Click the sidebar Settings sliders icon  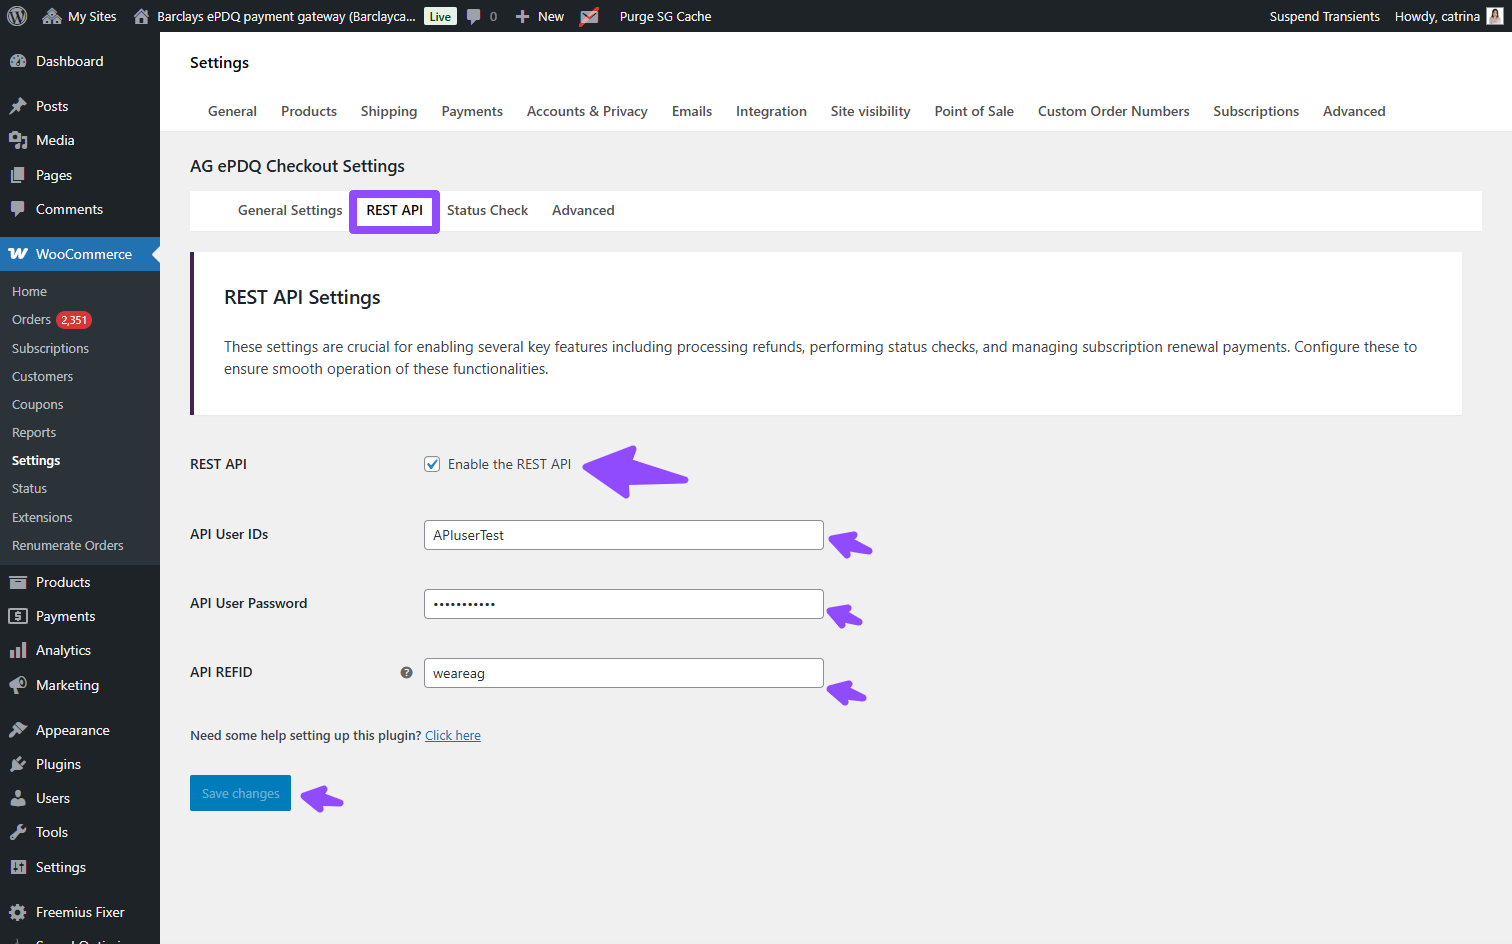(x=18, y=867)
